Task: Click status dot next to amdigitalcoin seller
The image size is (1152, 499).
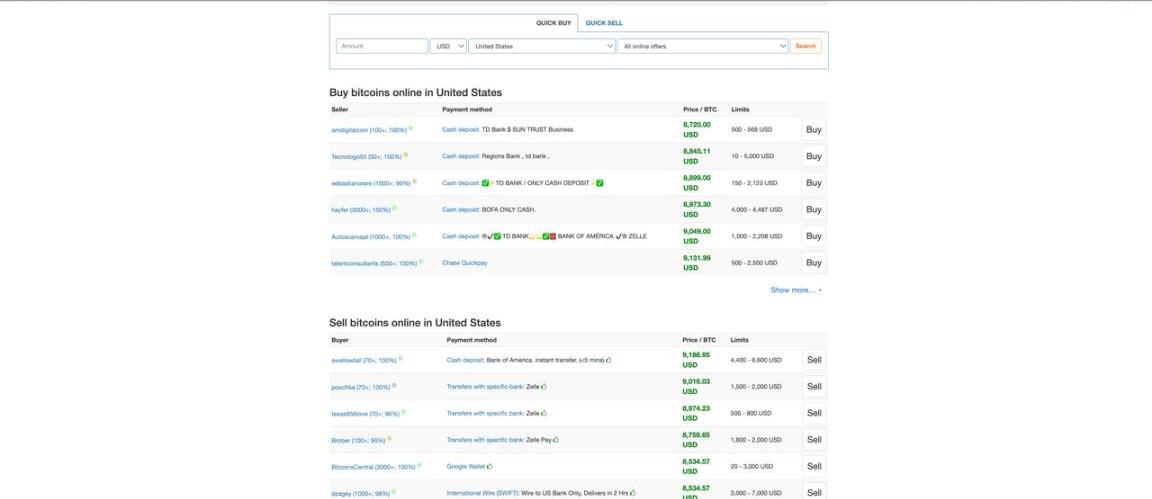Action: tap(410, 128)
